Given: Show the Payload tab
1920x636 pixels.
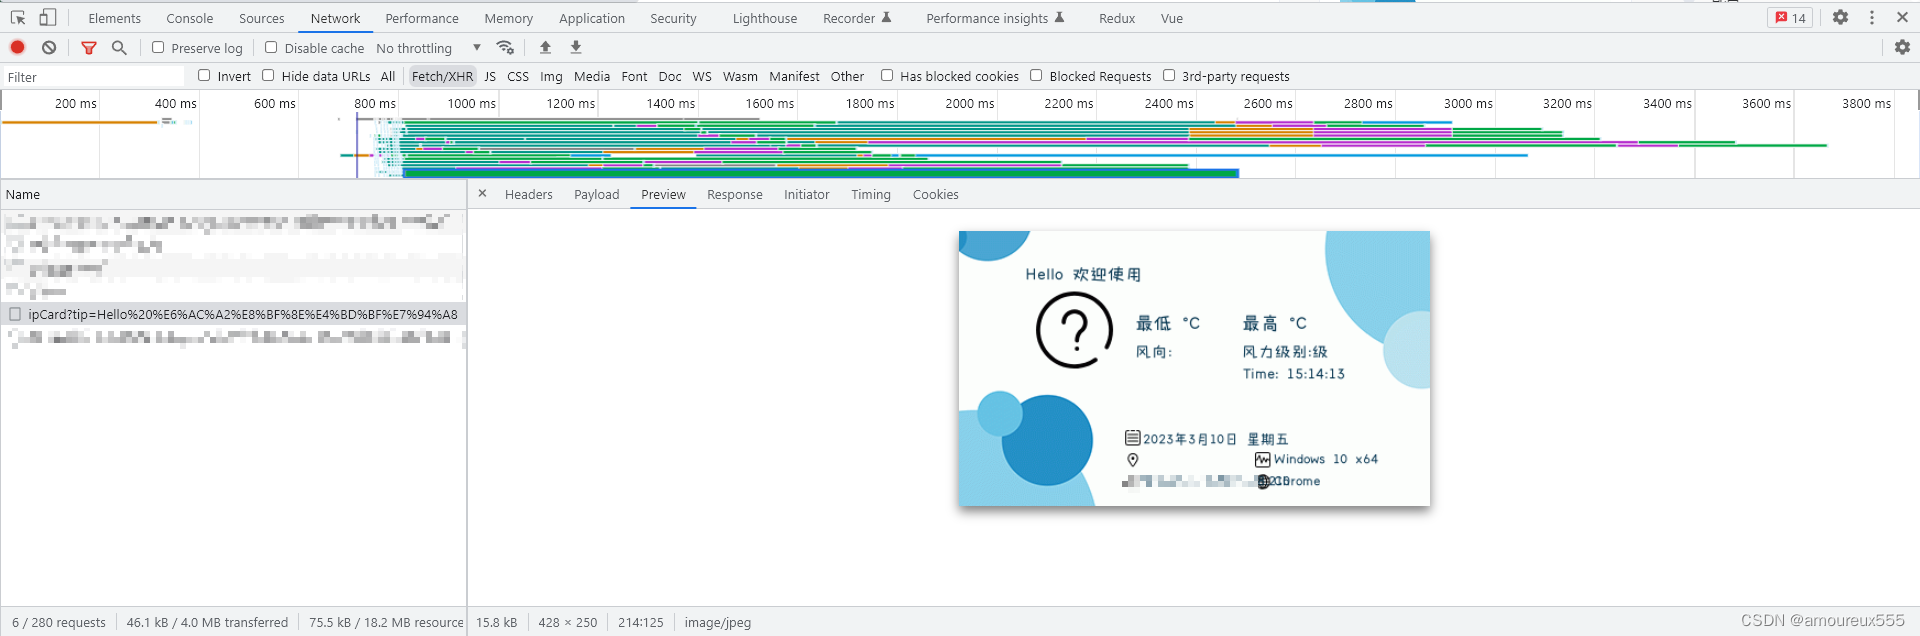Looking at the screenshot, I should pyautogui.click(x=597, y=194).
